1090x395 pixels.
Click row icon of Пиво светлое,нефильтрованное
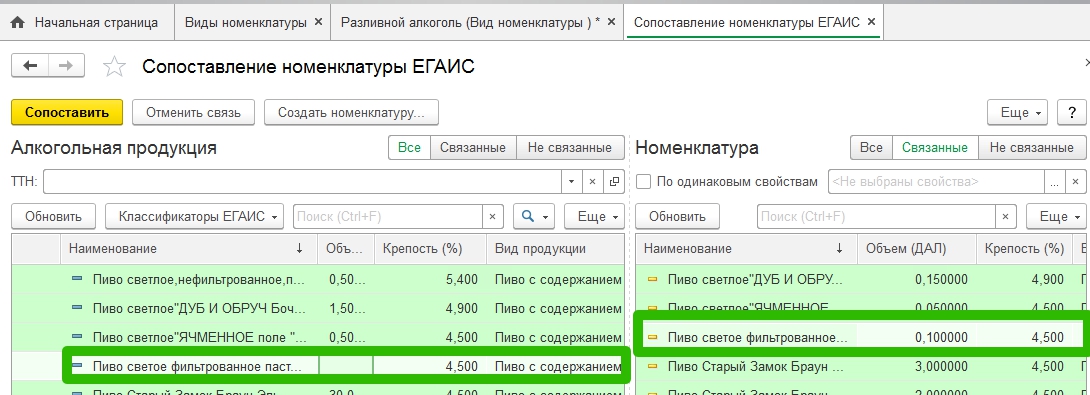pyautogui.click(x=77, y=280)
